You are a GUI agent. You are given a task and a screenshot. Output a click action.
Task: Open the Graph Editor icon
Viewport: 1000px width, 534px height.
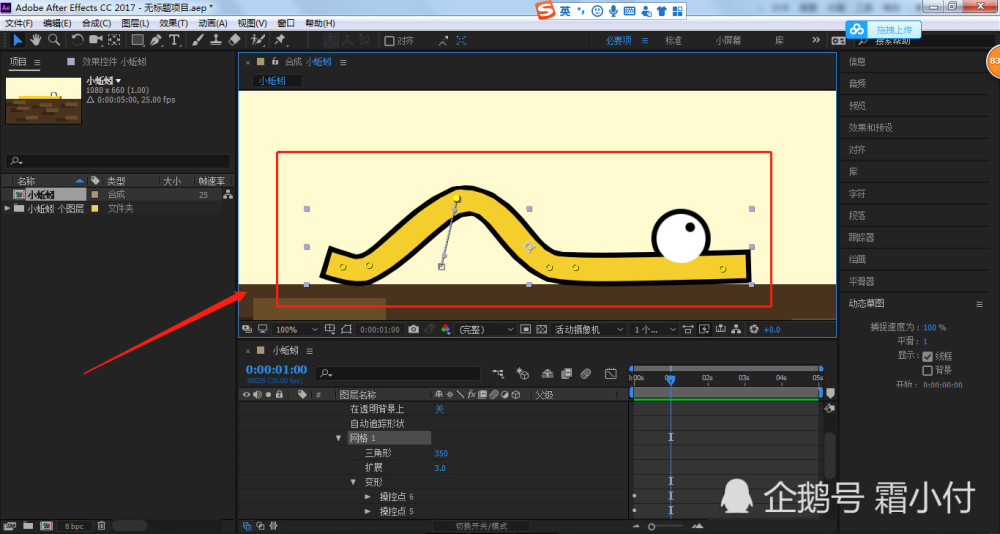[610, 373]
